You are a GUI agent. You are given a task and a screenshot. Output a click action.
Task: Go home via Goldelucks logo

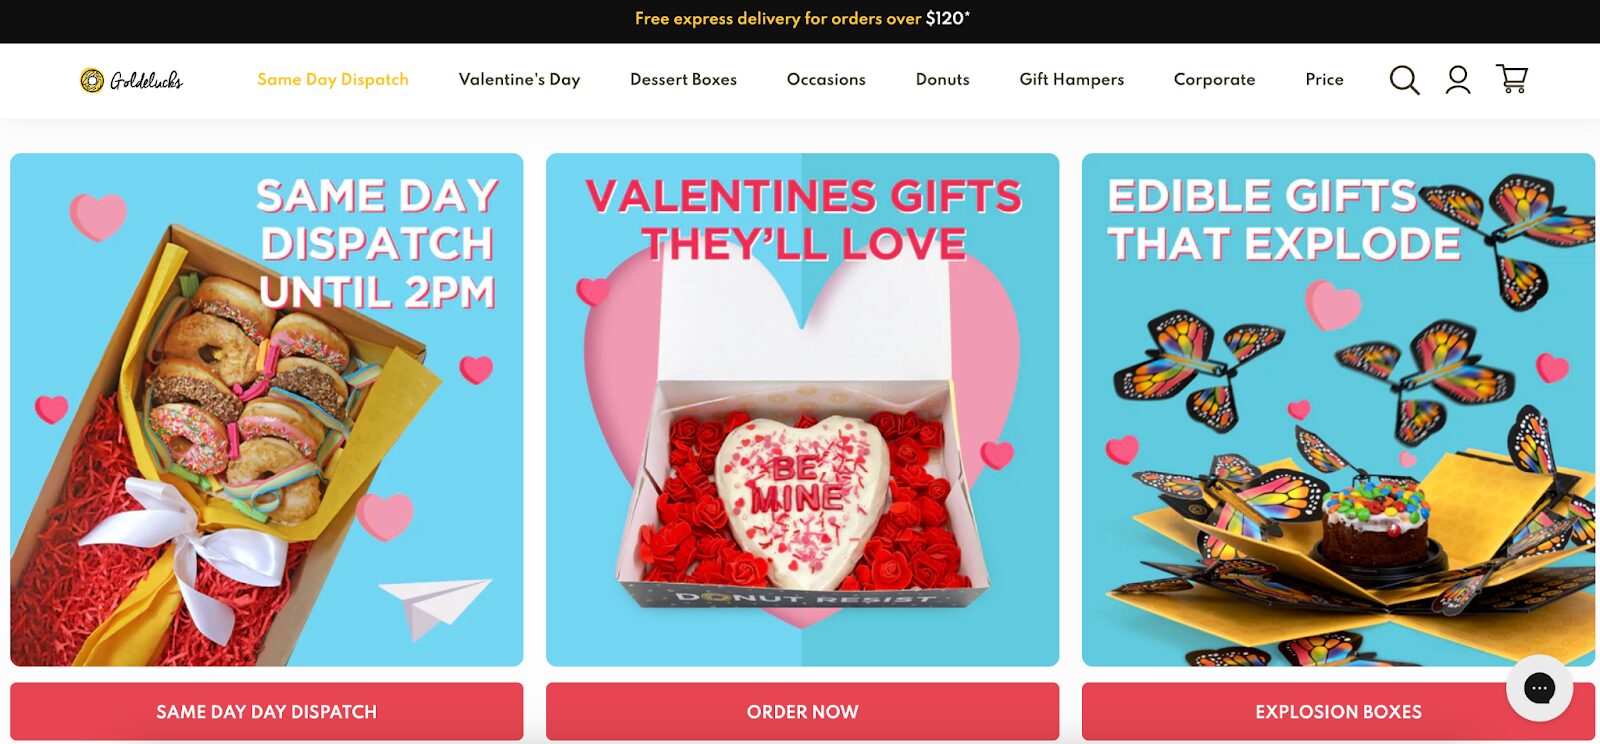pyautogui.click(x=131, y=80)
